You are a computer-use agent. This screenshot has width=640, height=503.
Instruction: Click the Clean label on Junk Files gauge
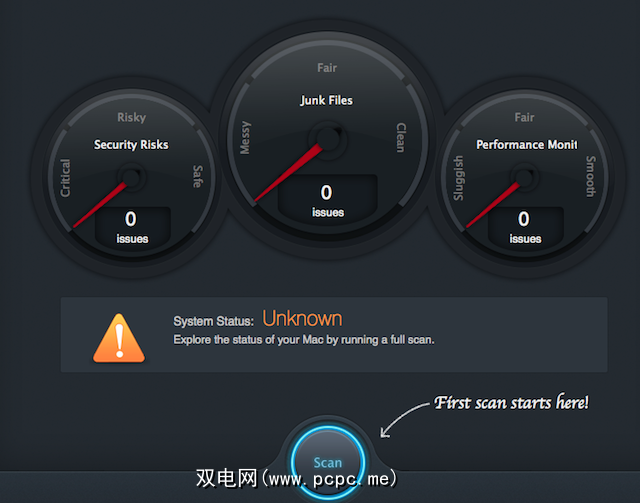coord(401,137)
